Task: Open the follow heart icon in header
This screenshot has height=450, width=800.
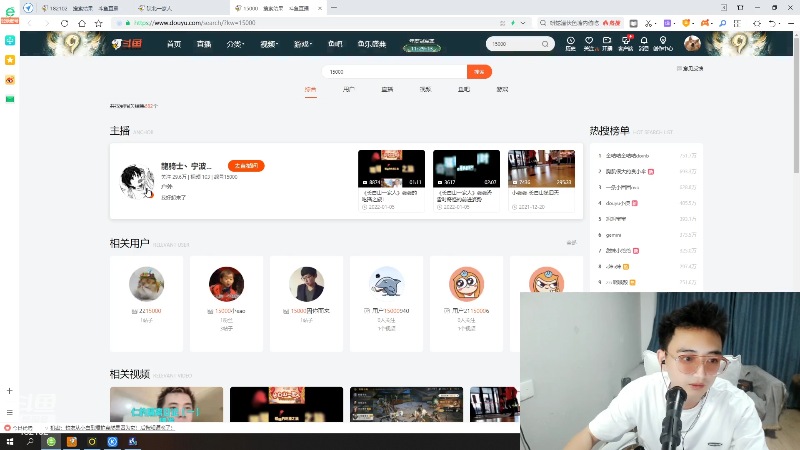Action: [x=589, y=43]
